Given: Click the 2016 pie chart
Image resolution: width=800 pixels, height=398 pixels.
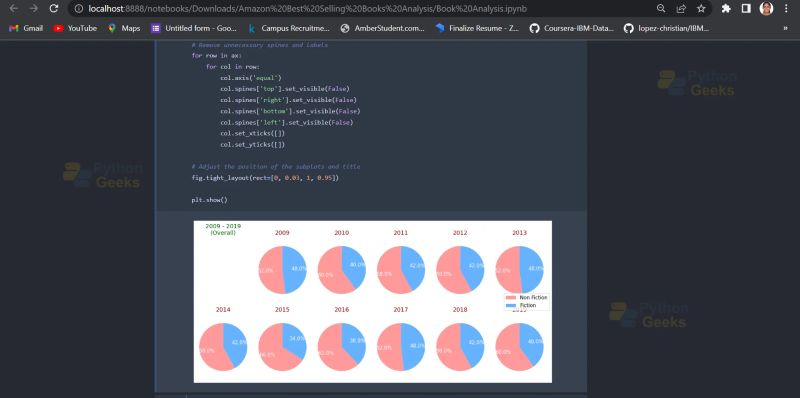Looking at the screenshot, I should coord(342,347).
